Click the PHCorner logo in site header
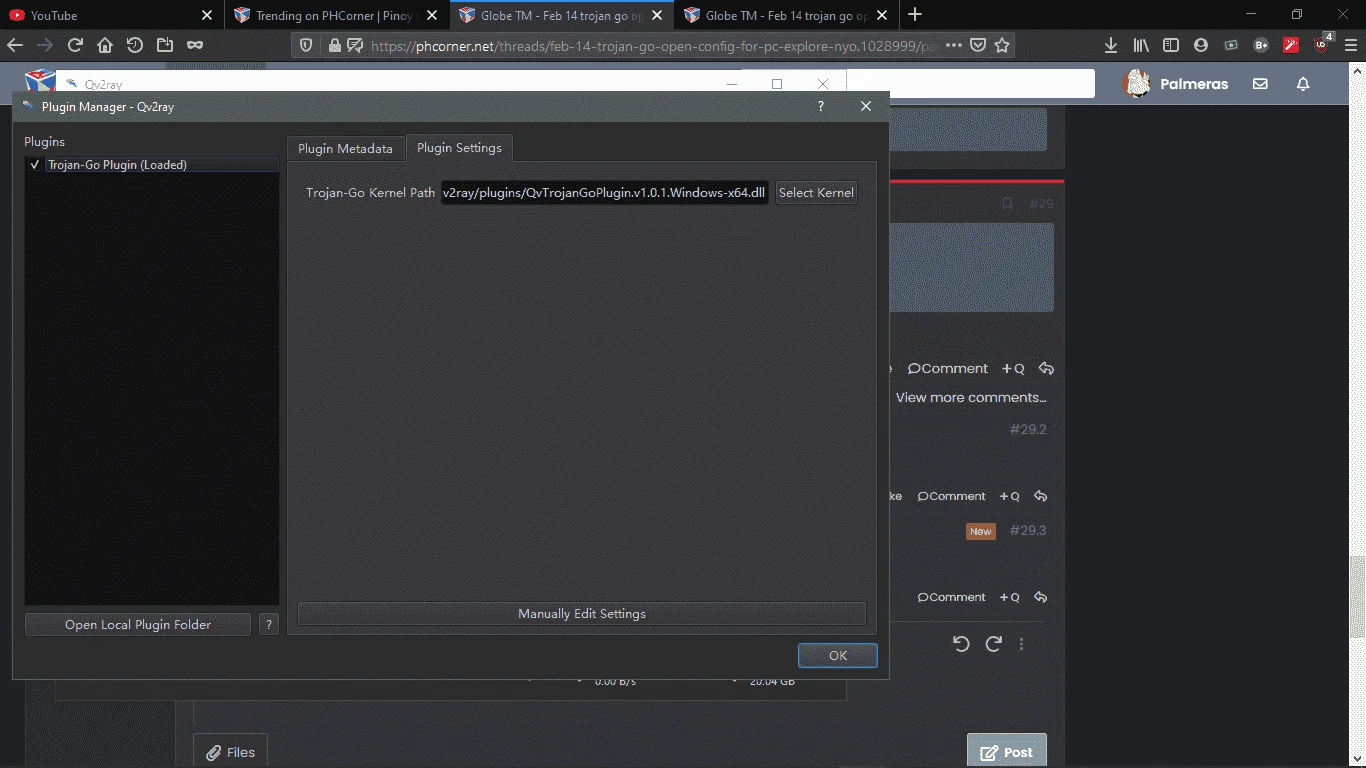 [x=40, y=82]
